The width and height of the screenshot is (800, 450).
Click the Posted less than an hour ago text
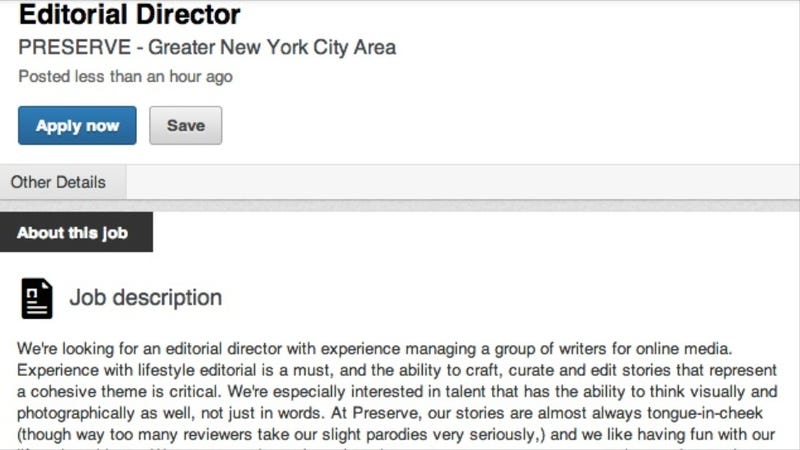point(126,77)
